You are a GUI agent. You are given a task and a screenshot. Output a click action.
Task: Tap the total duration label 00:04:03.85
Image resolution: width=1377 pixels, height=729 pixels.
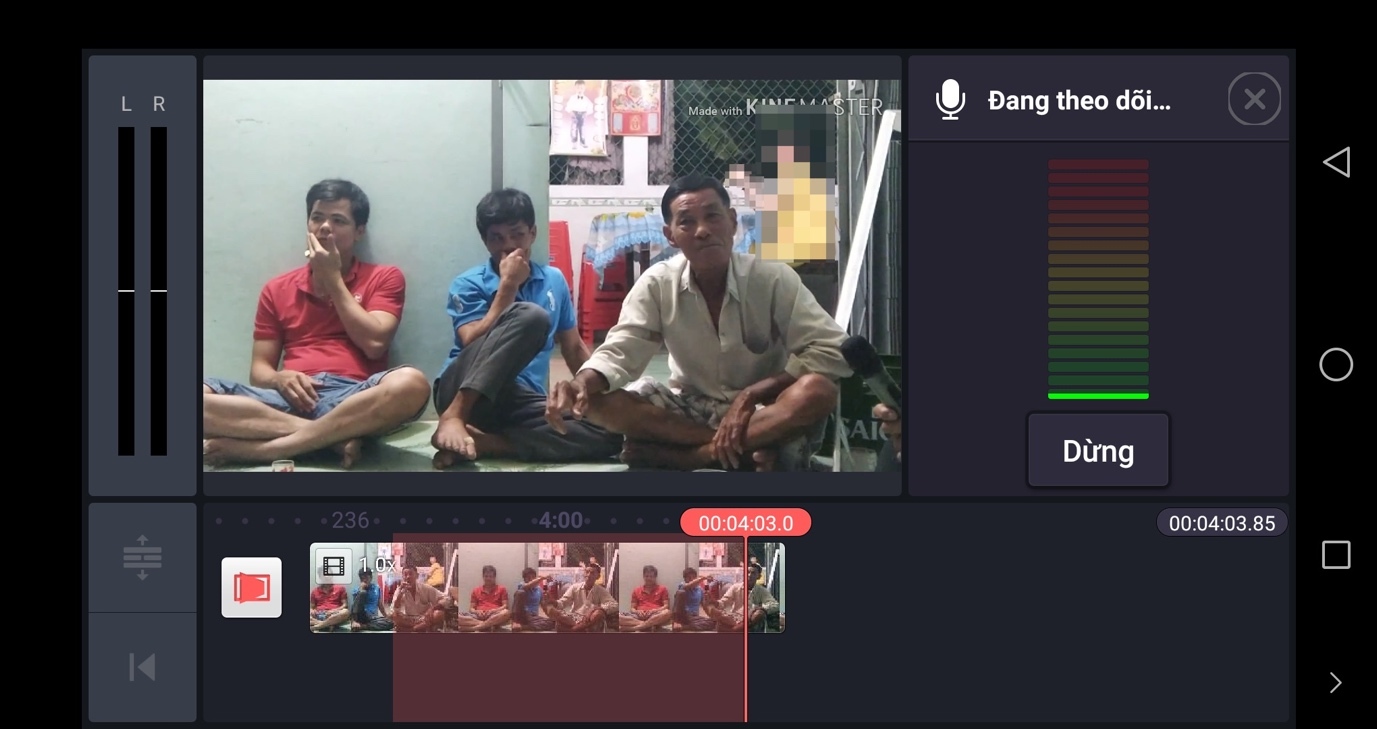click(1221, 523)
